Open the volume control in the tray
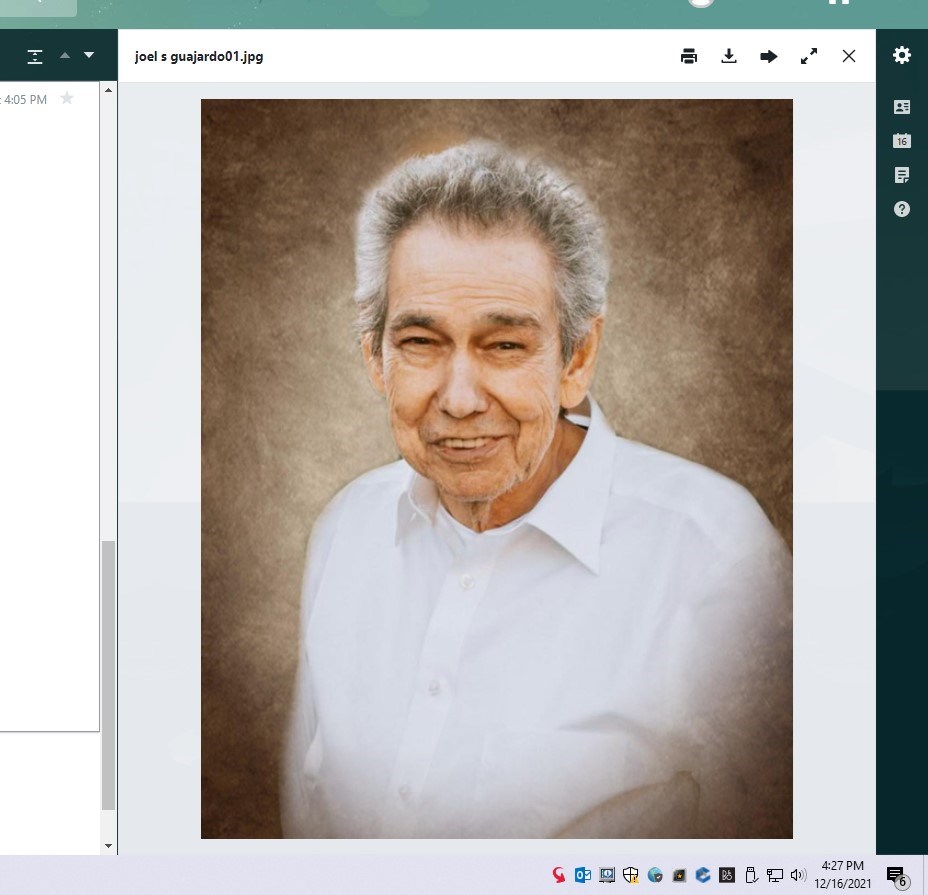The height and width of the screenshot is (895, 928). pyautogui.click(x=798, y=875)
